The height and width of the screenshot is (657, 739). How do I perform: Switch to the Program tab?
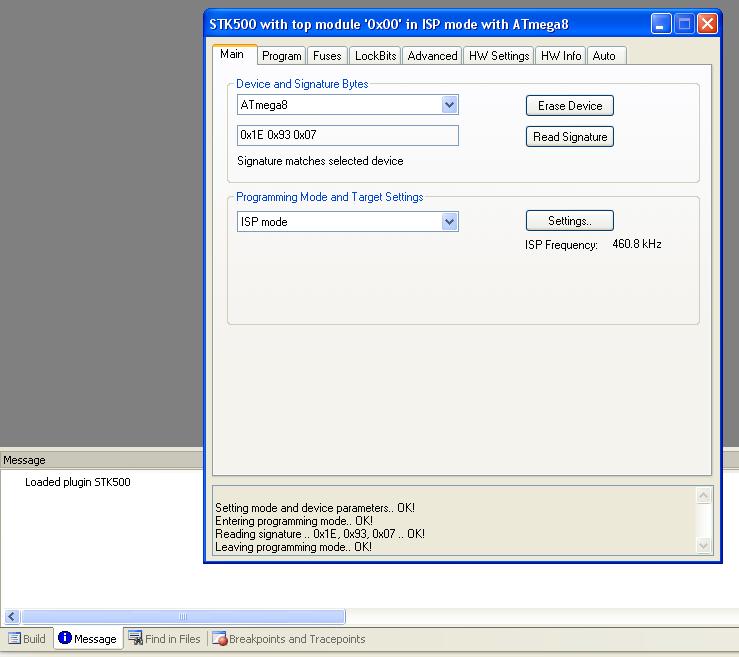tap(281, 56)
